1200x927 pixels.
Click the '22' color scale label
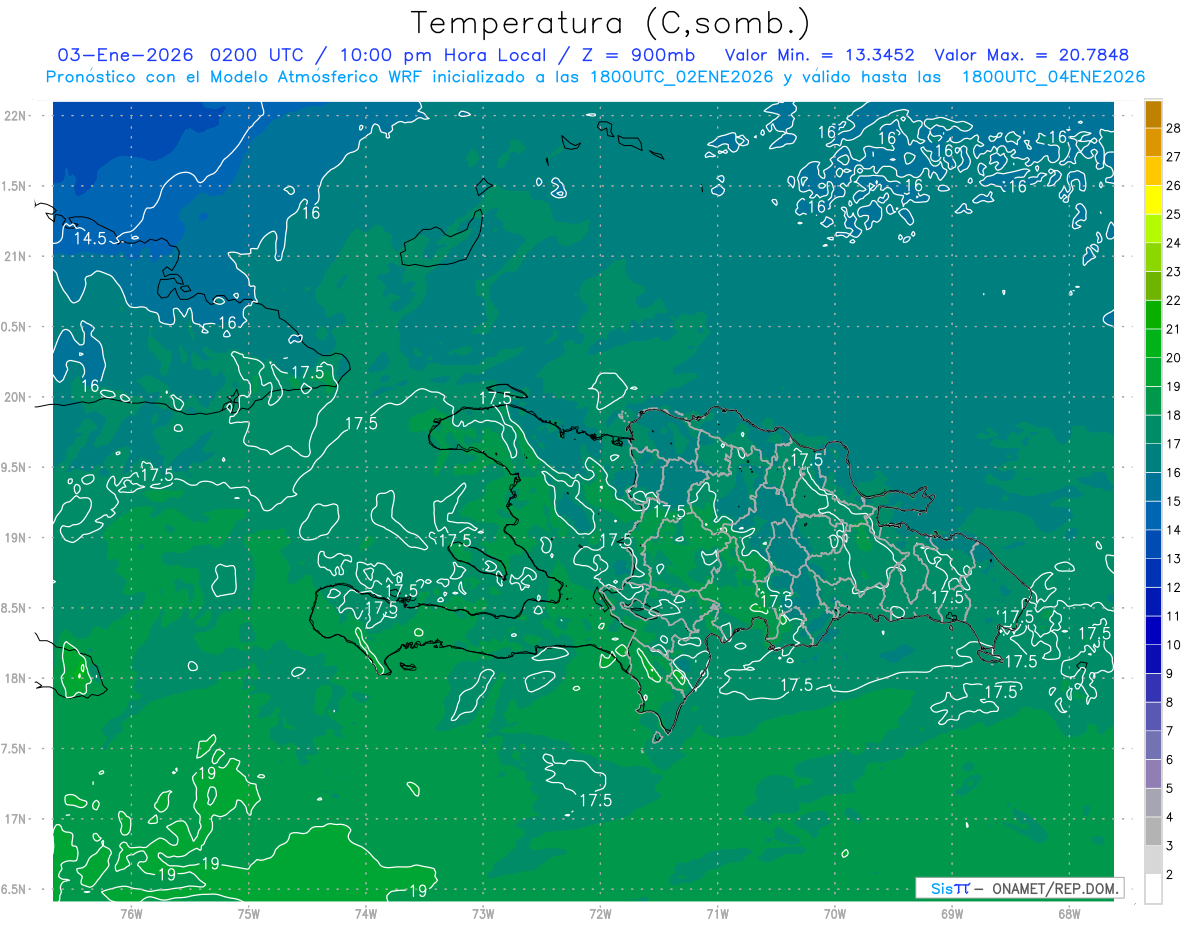click(x=1174, y=300)
